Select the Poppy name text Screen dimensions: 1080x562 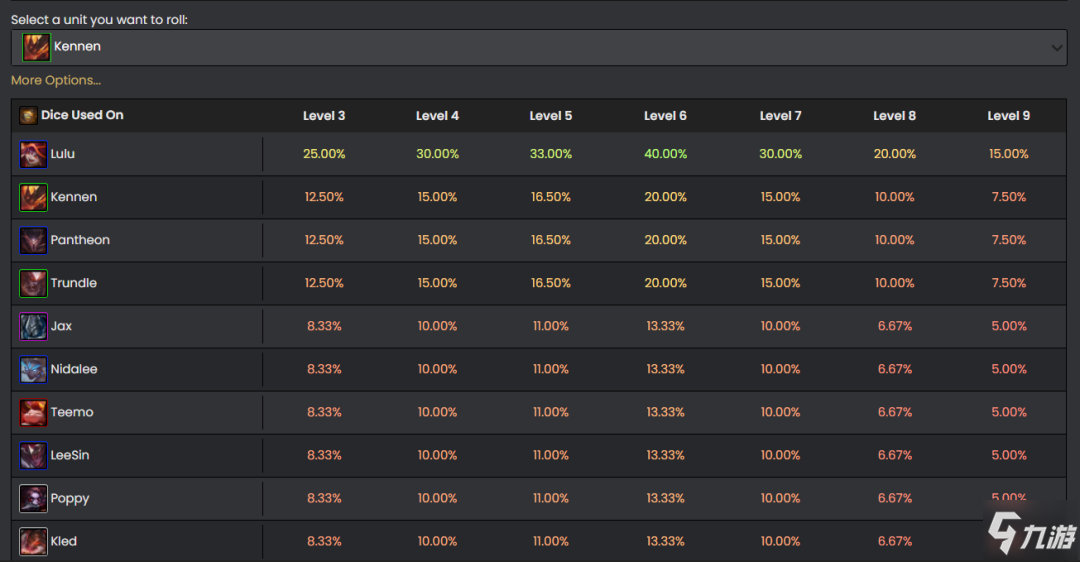tap(70, 499)
